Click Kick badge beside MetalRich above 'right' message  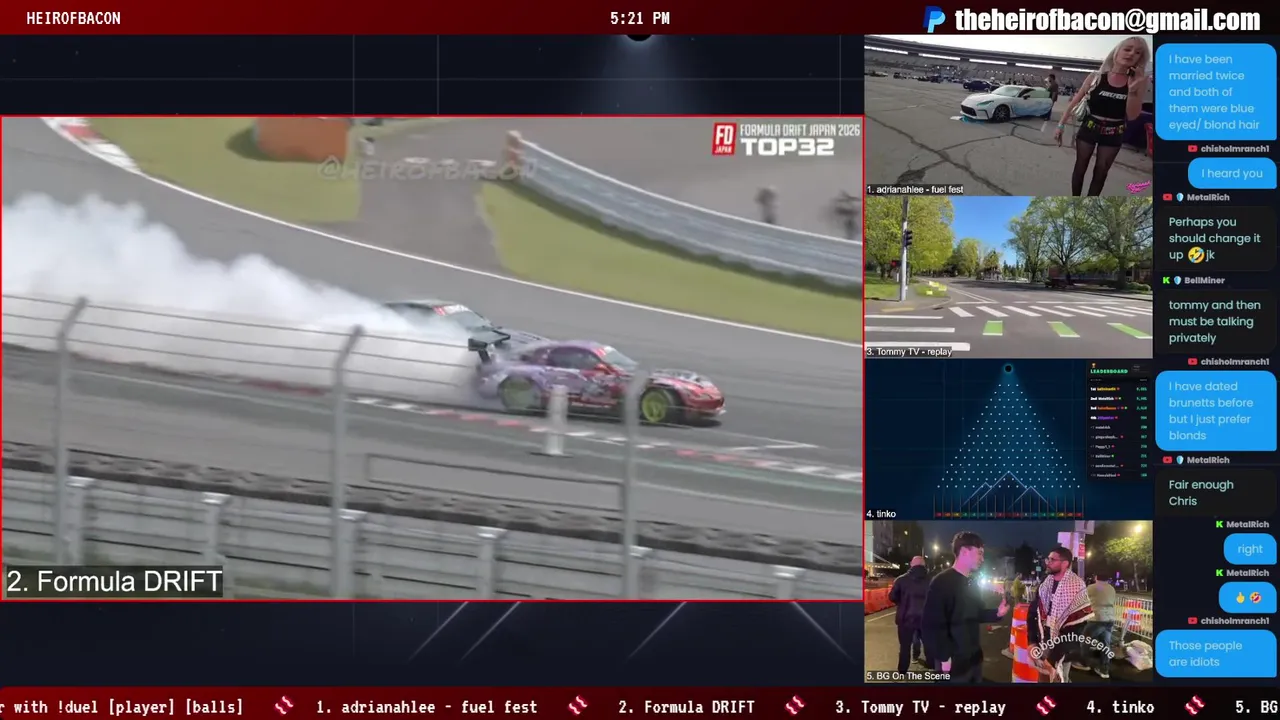click(1220, 524)
